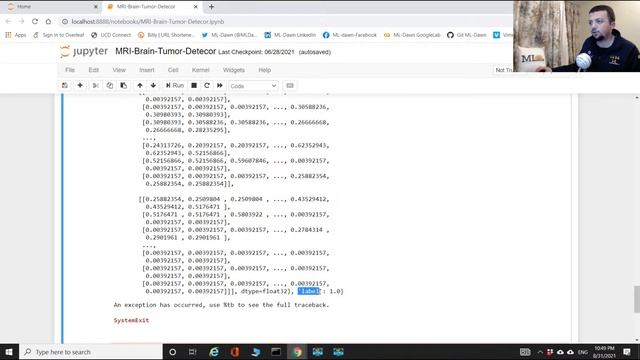
Task: Click the Windows taskbar search box
Action: 91,352
